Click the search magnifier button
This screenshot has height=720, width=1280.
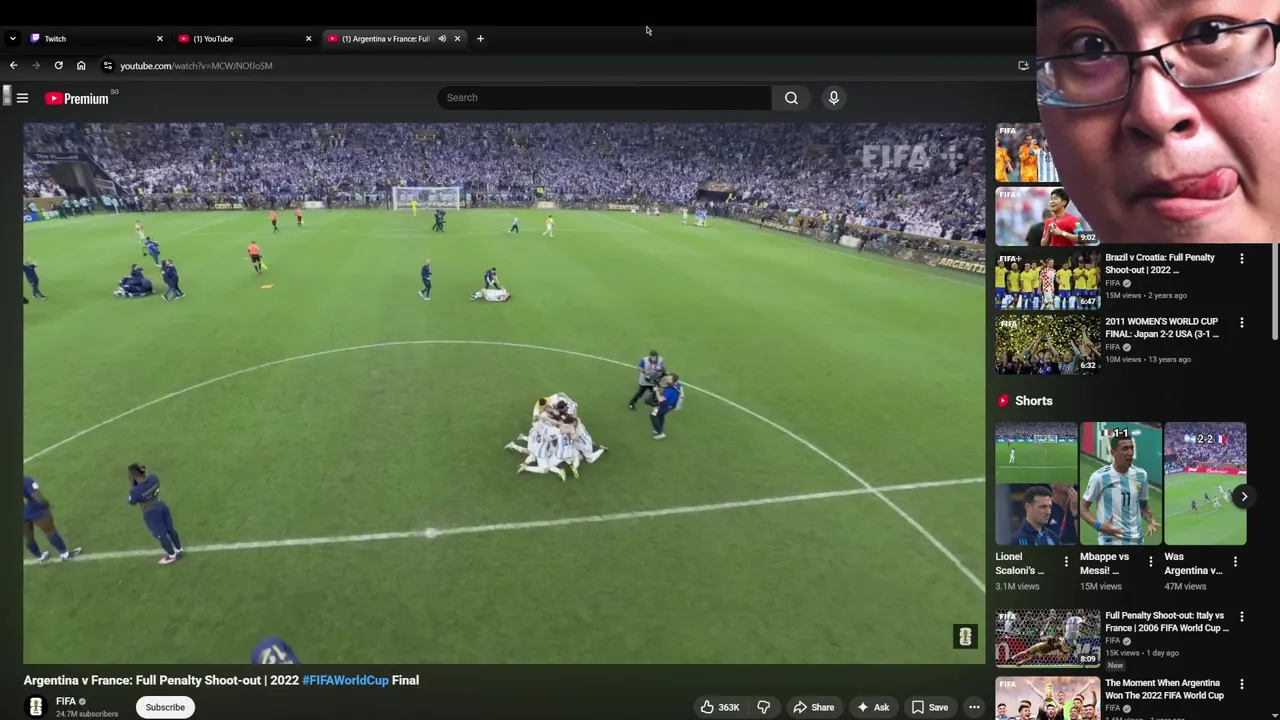pyautogui.click(x=791, y=98)
